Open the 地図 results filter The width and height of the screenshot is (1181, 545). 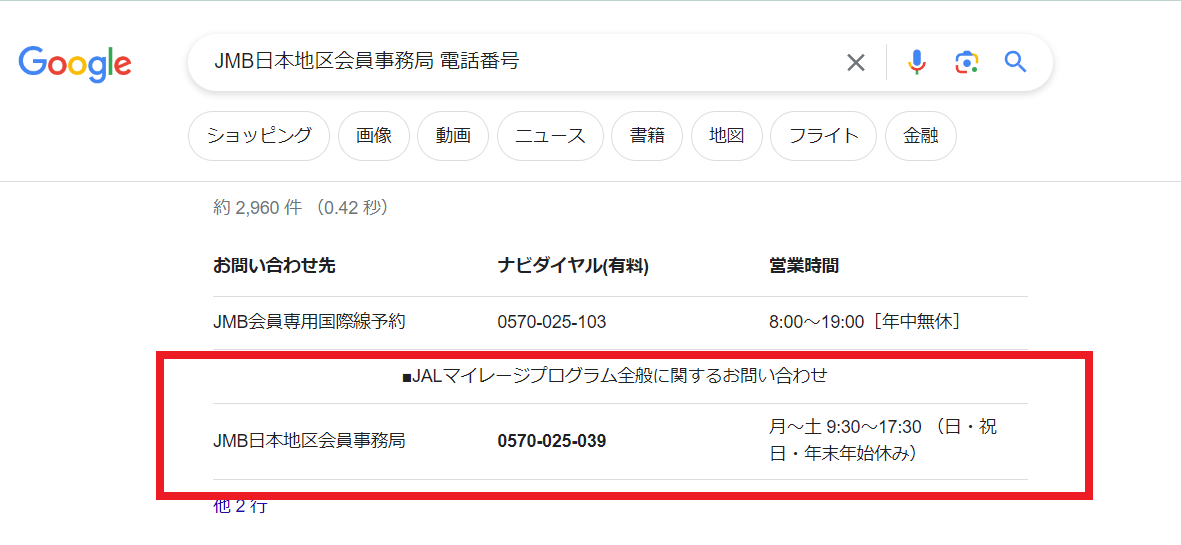[x=726, y=136]
